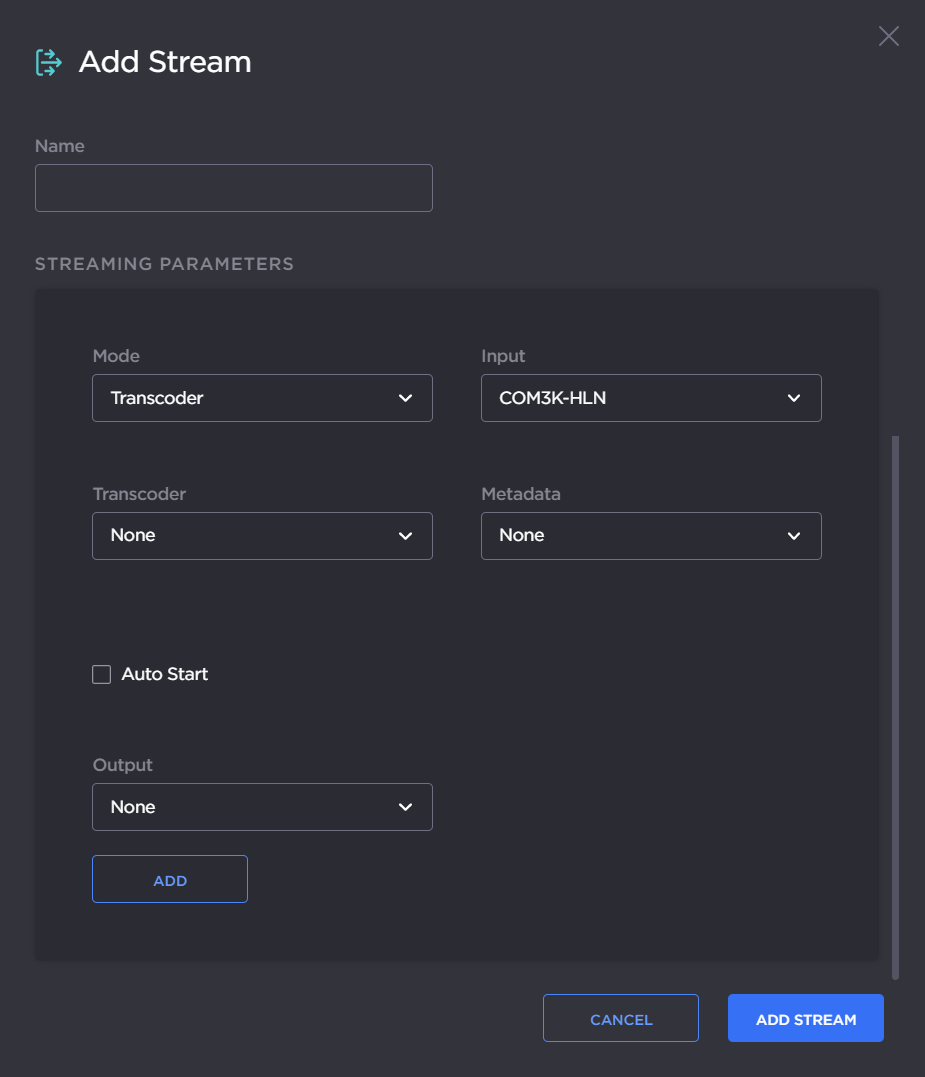Check Auto Start before adding stream
The image size is (925, 1077).
[101, 674]
